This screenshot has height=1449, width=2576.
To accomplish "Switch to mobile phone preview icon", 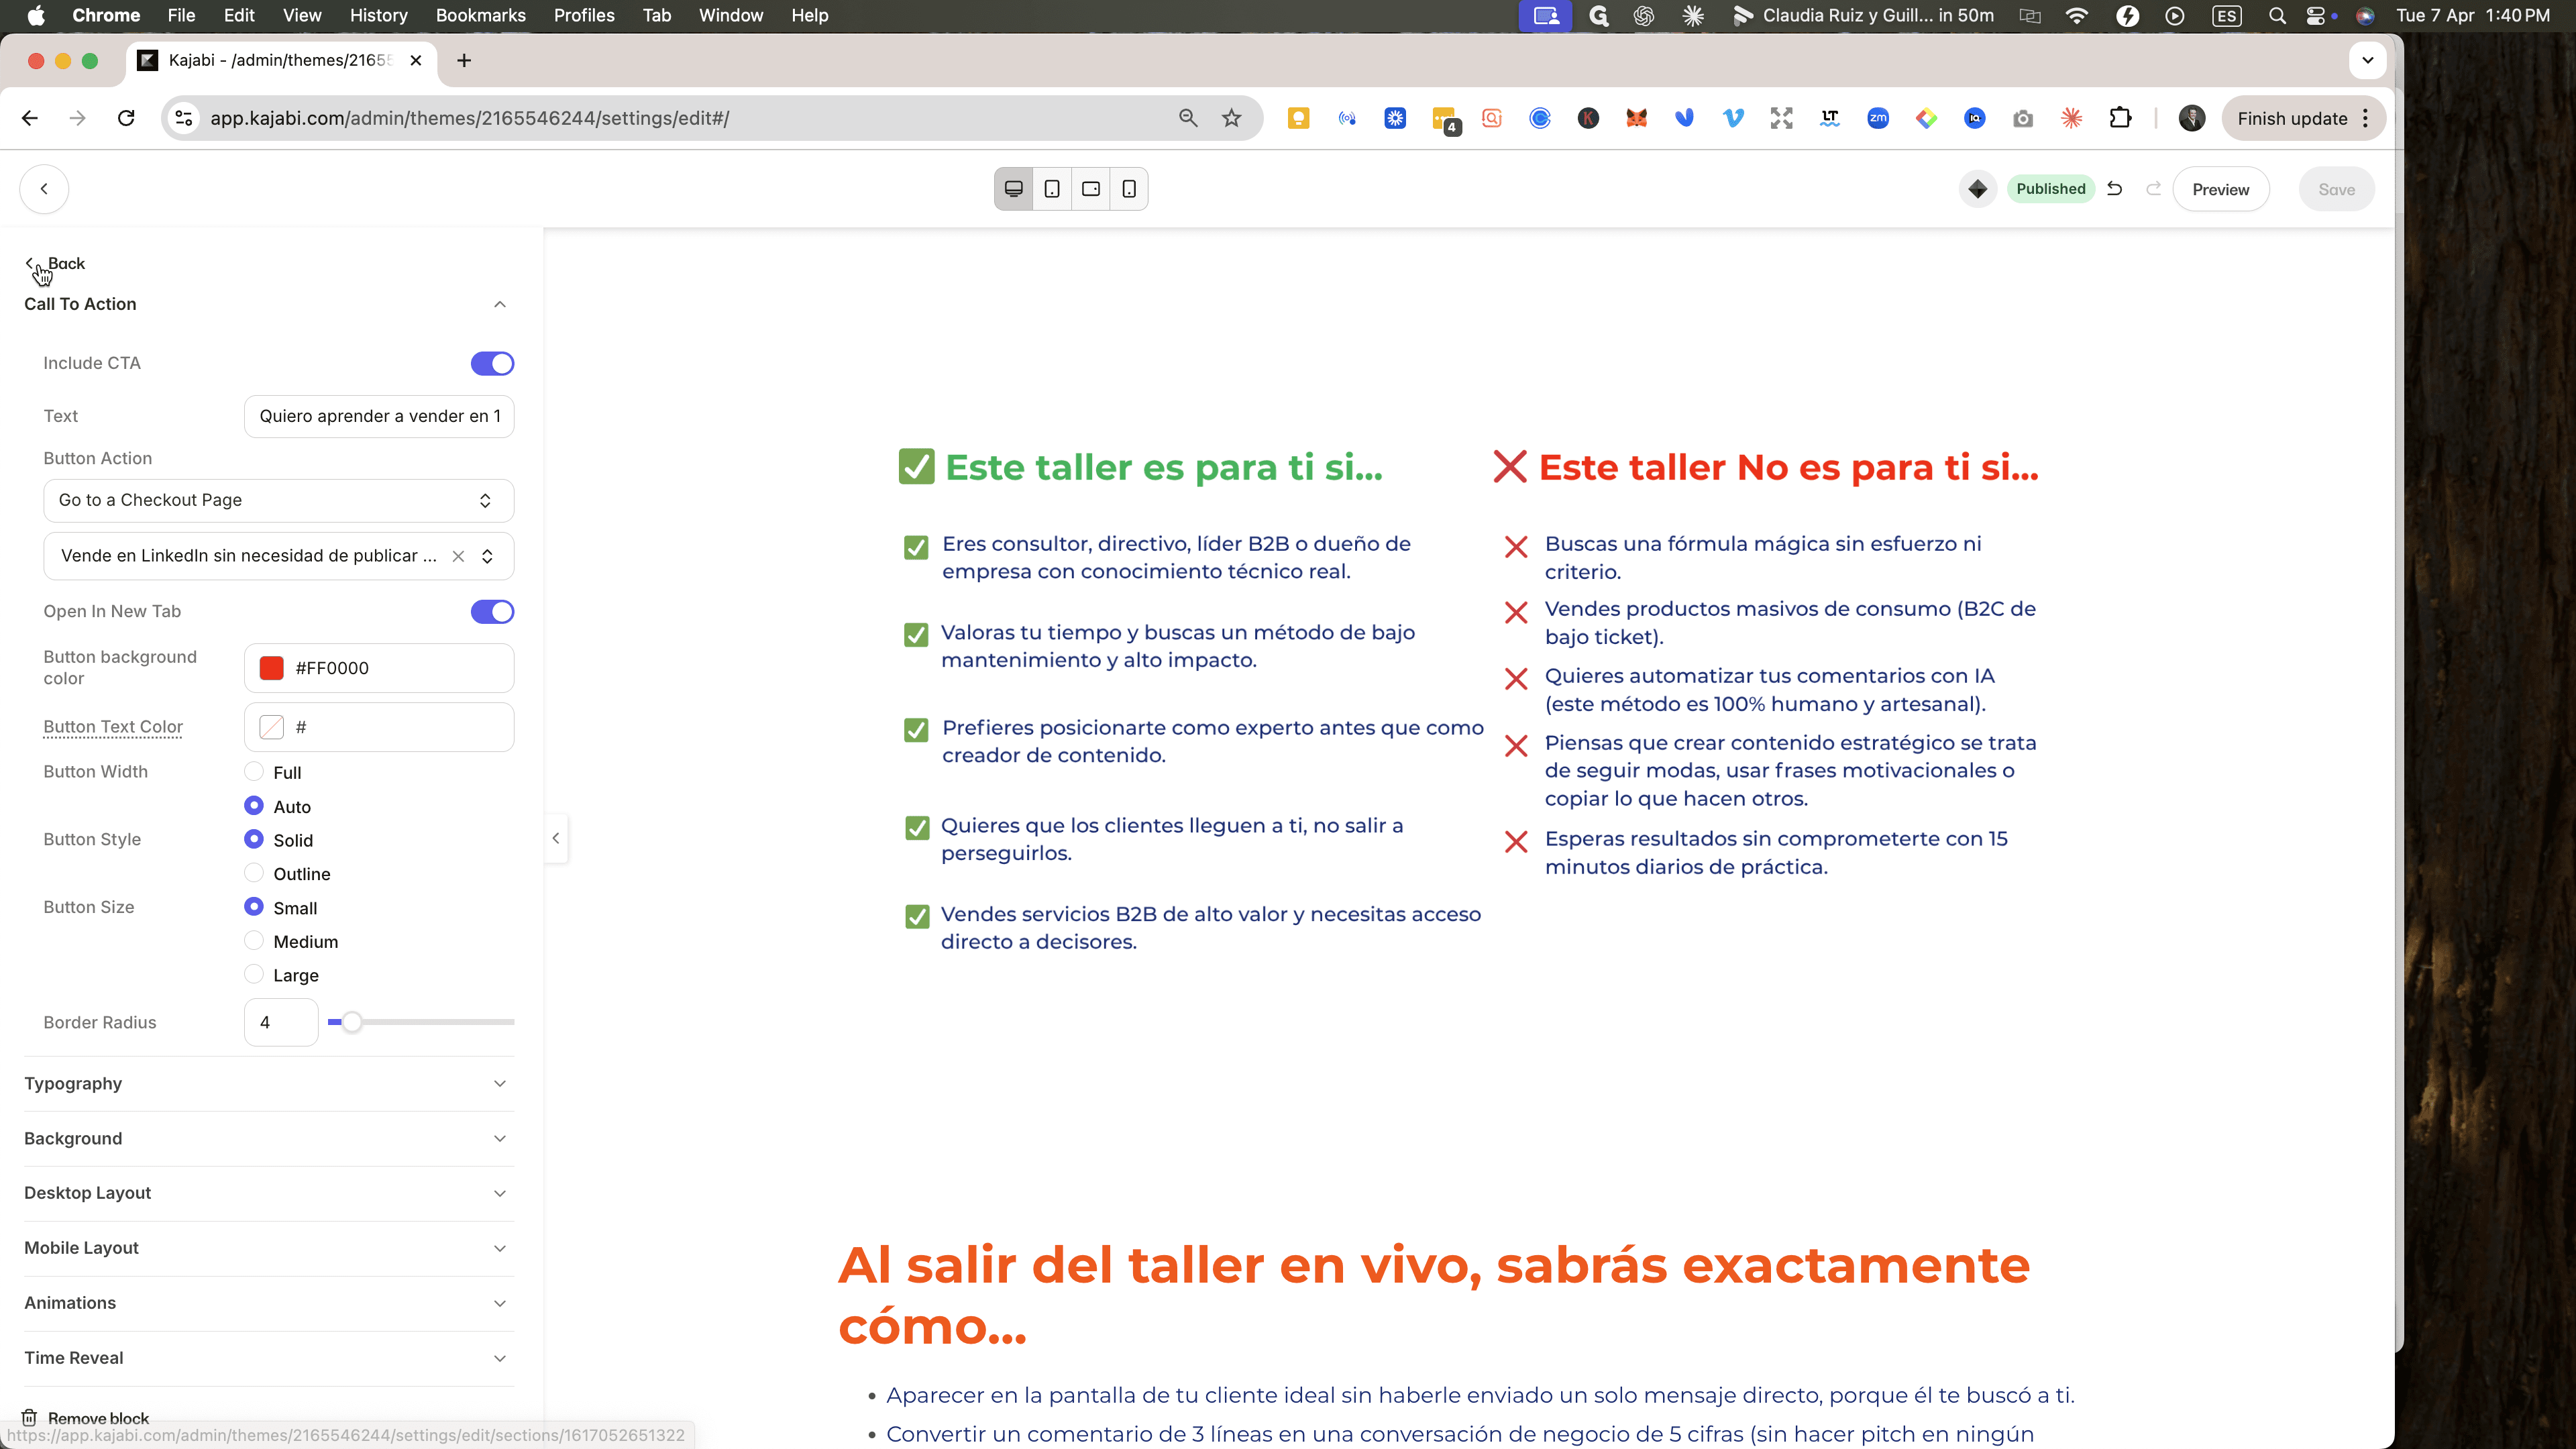I will point(1129,189).
